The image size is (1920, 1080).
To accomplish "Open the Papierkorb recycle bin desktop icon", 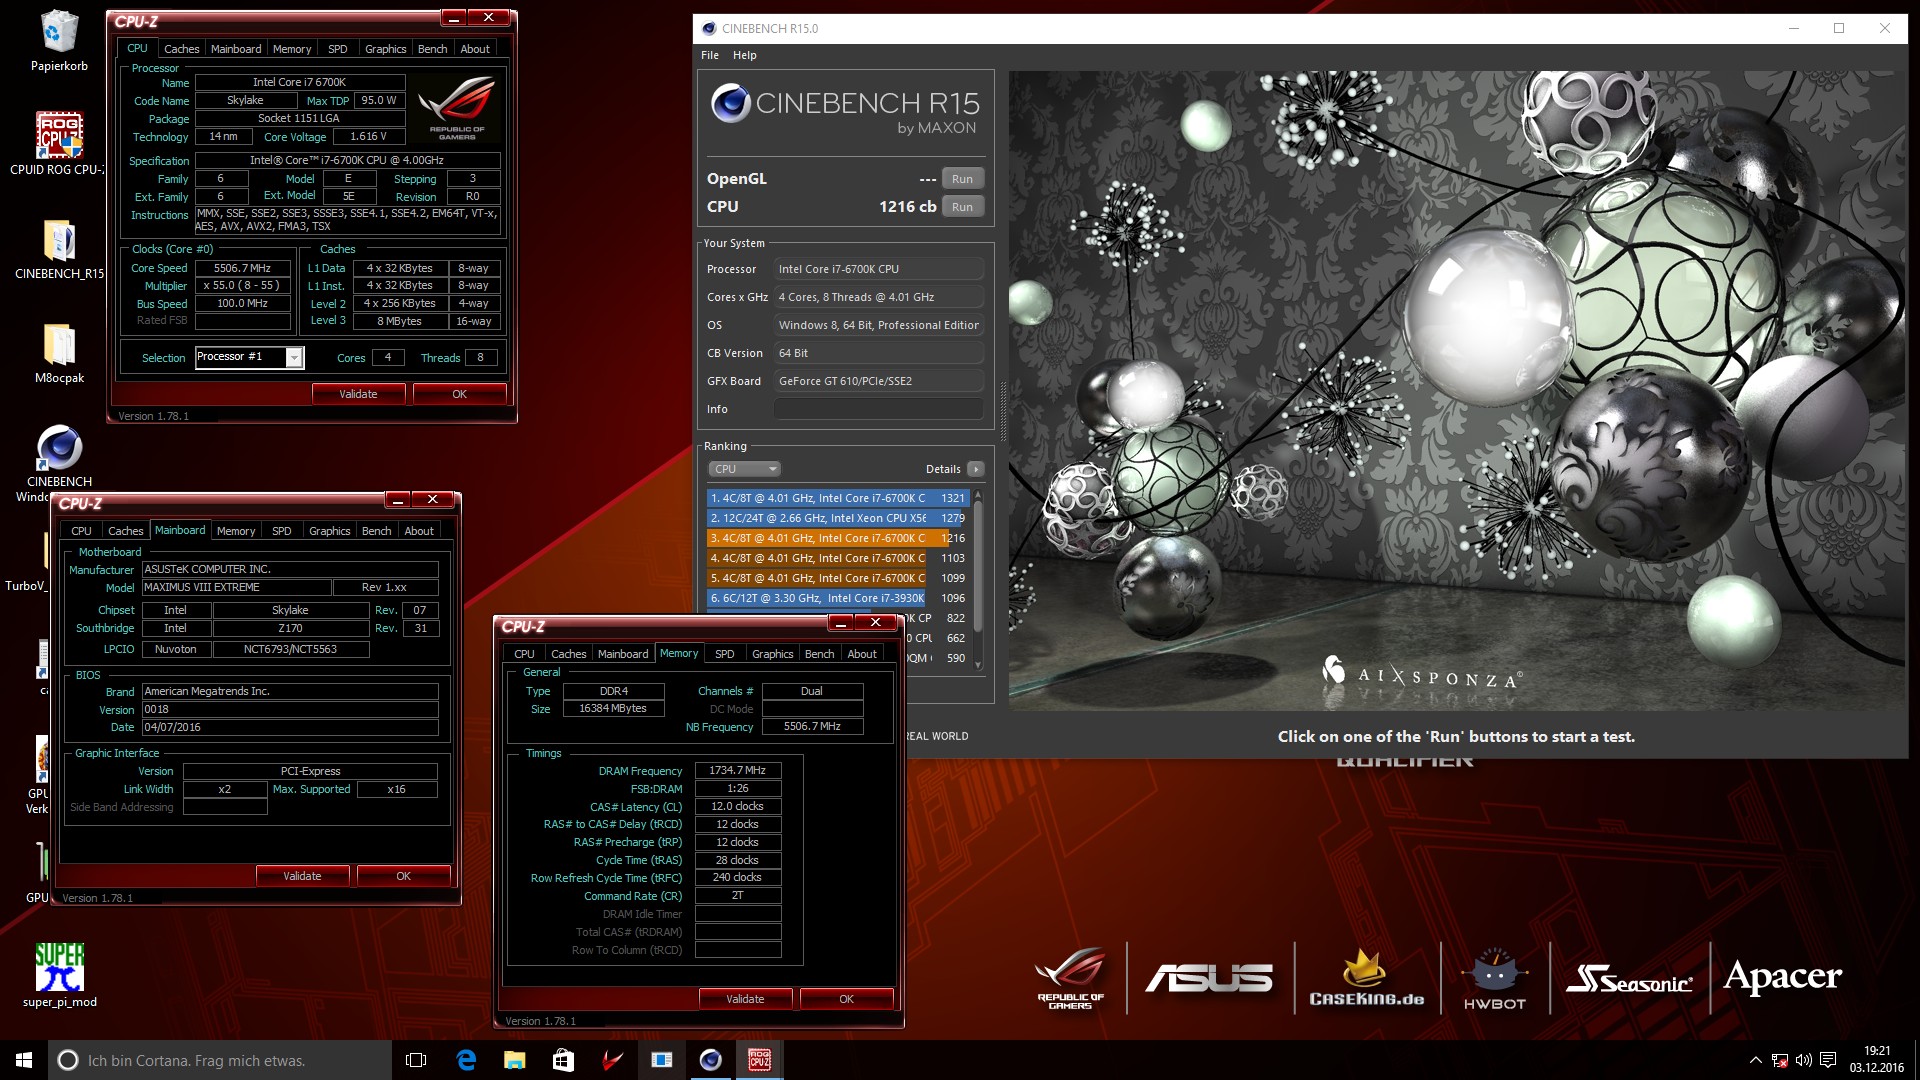I will (59, 41).
